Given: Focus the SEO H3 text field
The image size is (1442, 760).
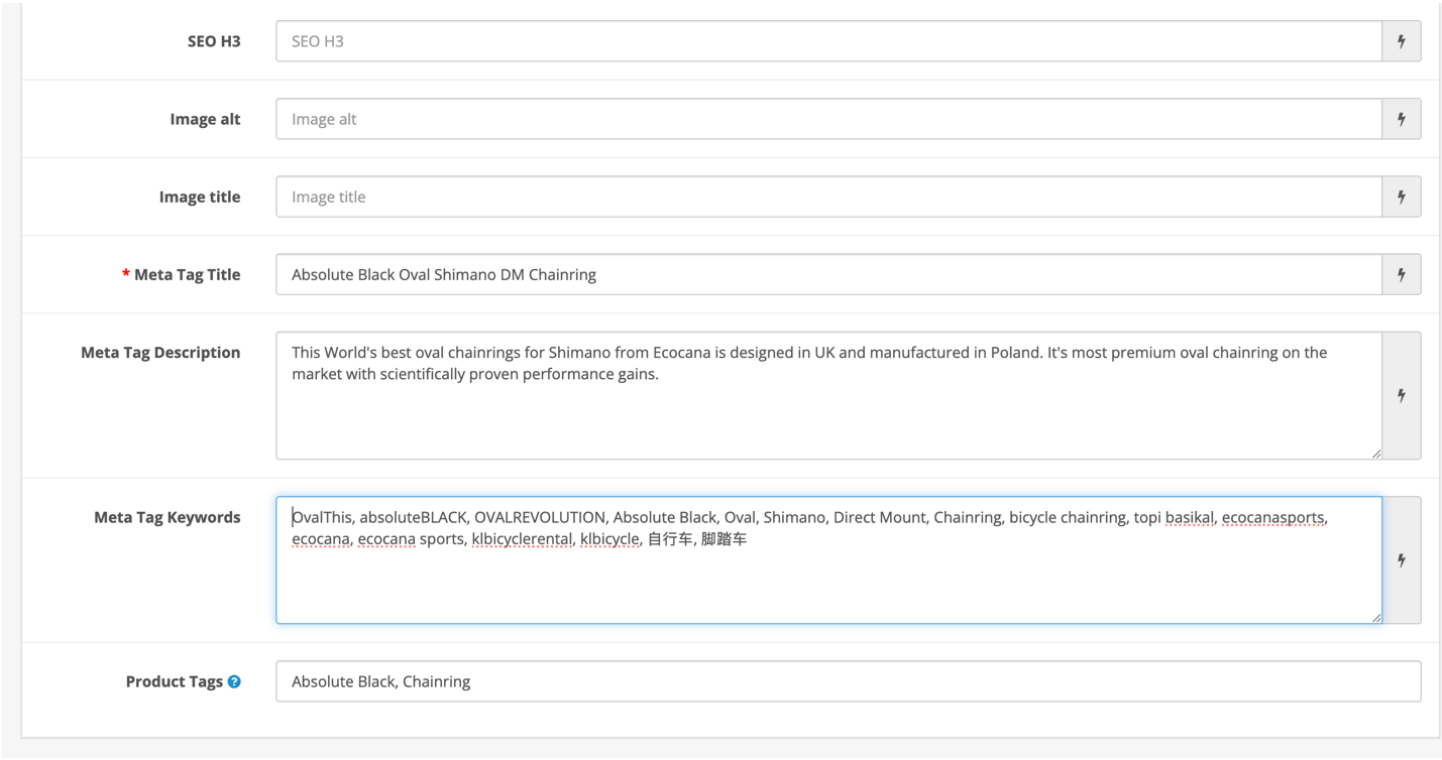Looking at the screenshot, I should pyautogui.click(x=828, y=42).
